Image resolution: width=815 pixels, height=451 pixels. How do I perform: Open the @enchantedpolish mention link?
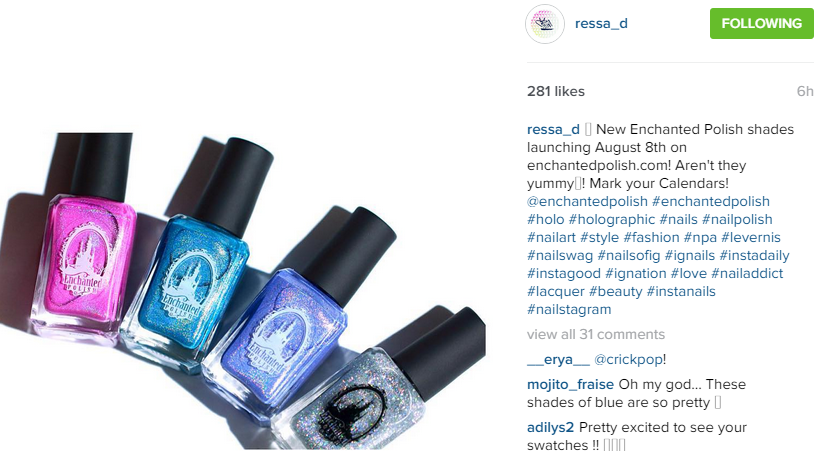point(587,202)
